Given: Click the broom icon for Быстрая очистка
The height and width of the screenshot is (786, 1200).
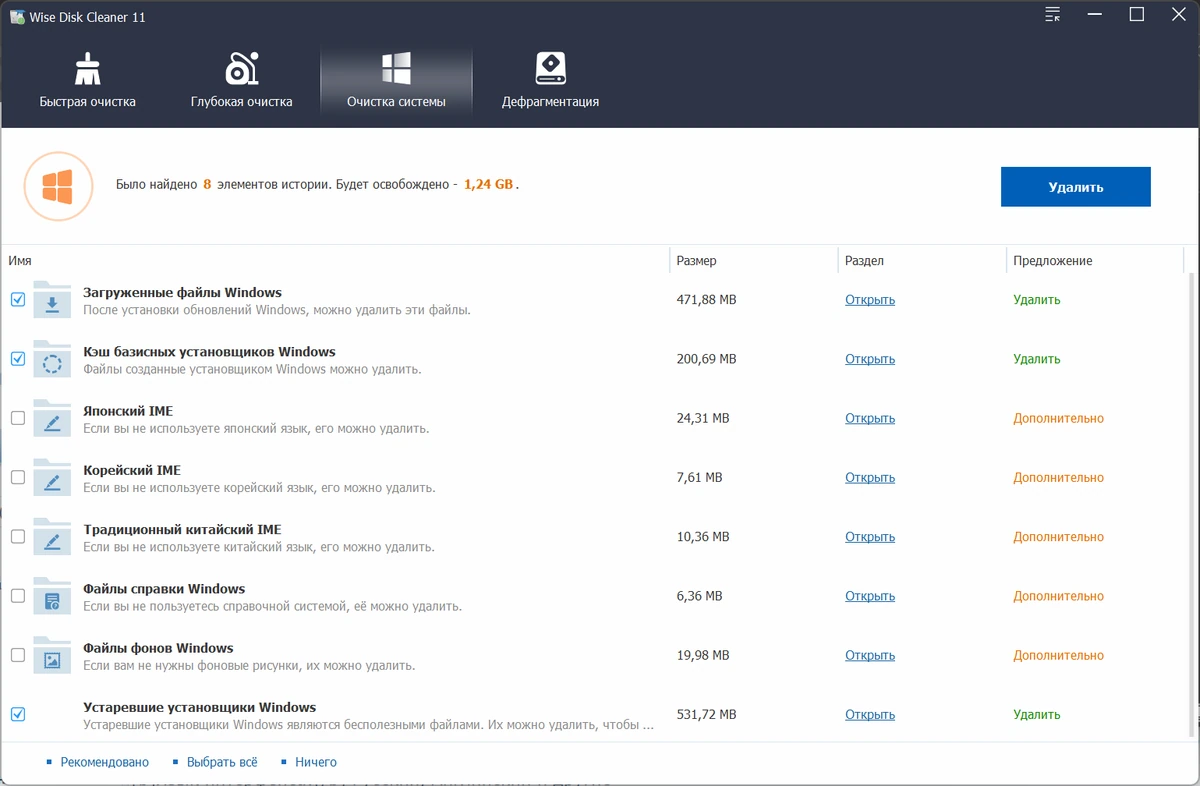Looking at the screenshot, I should [88, 68].
